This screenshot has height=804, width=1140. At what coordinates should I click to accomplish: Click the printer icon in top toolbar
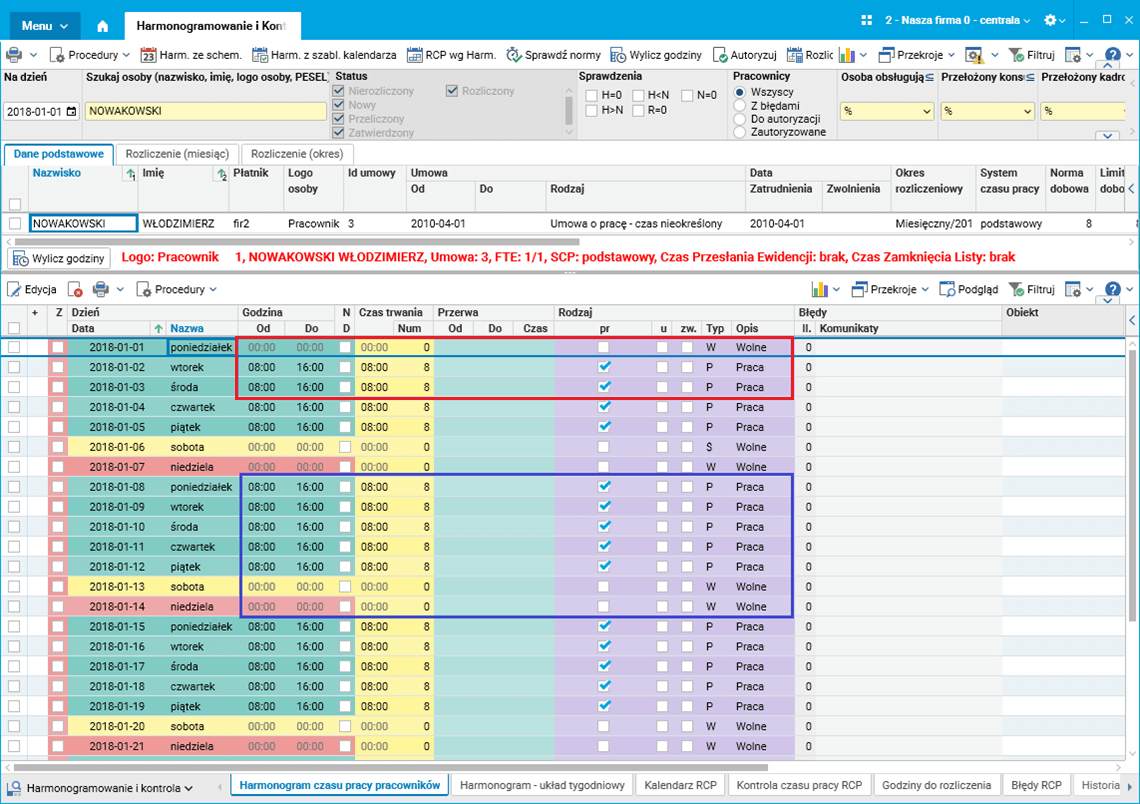14,55
